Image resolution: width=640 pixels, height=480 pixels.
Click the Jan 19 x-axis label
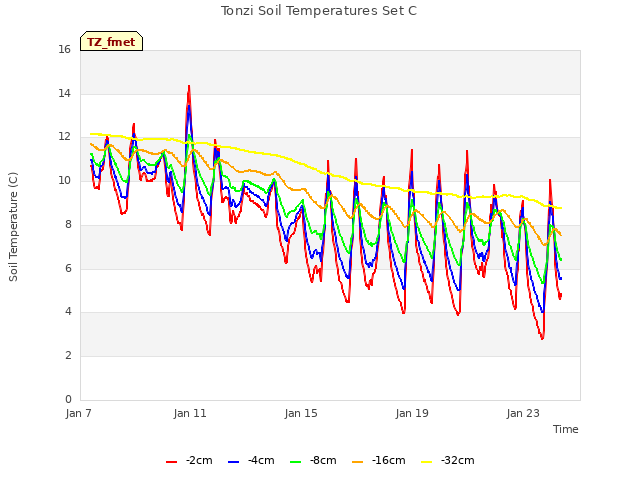412,413
